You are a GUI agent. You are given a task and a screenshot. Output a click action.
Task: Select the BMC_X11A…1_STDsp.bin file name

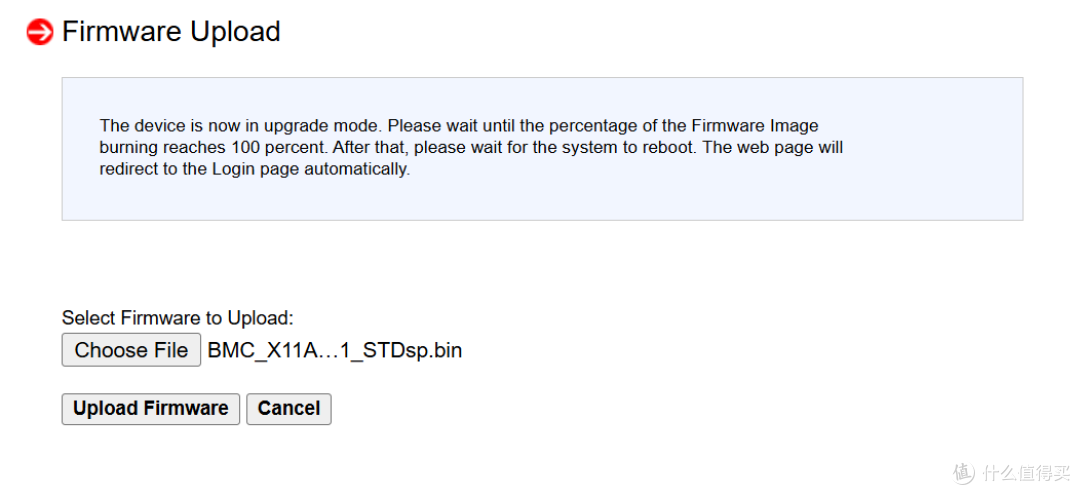click(334, 350)
